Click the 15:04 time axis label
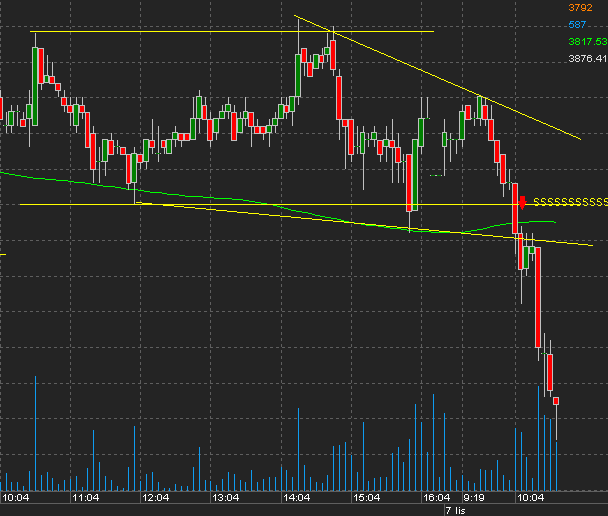 click(366, 497)
